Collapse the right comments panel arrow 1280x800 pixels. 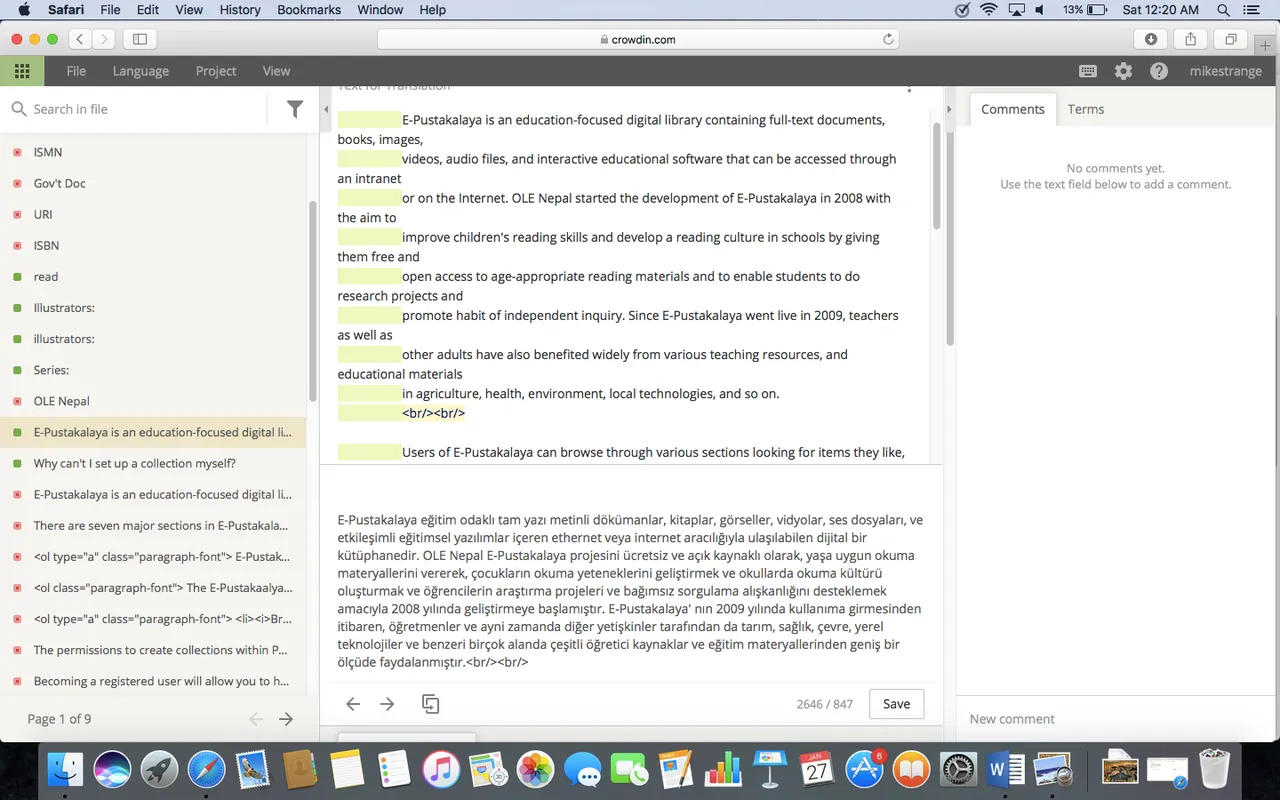(949, 109)
